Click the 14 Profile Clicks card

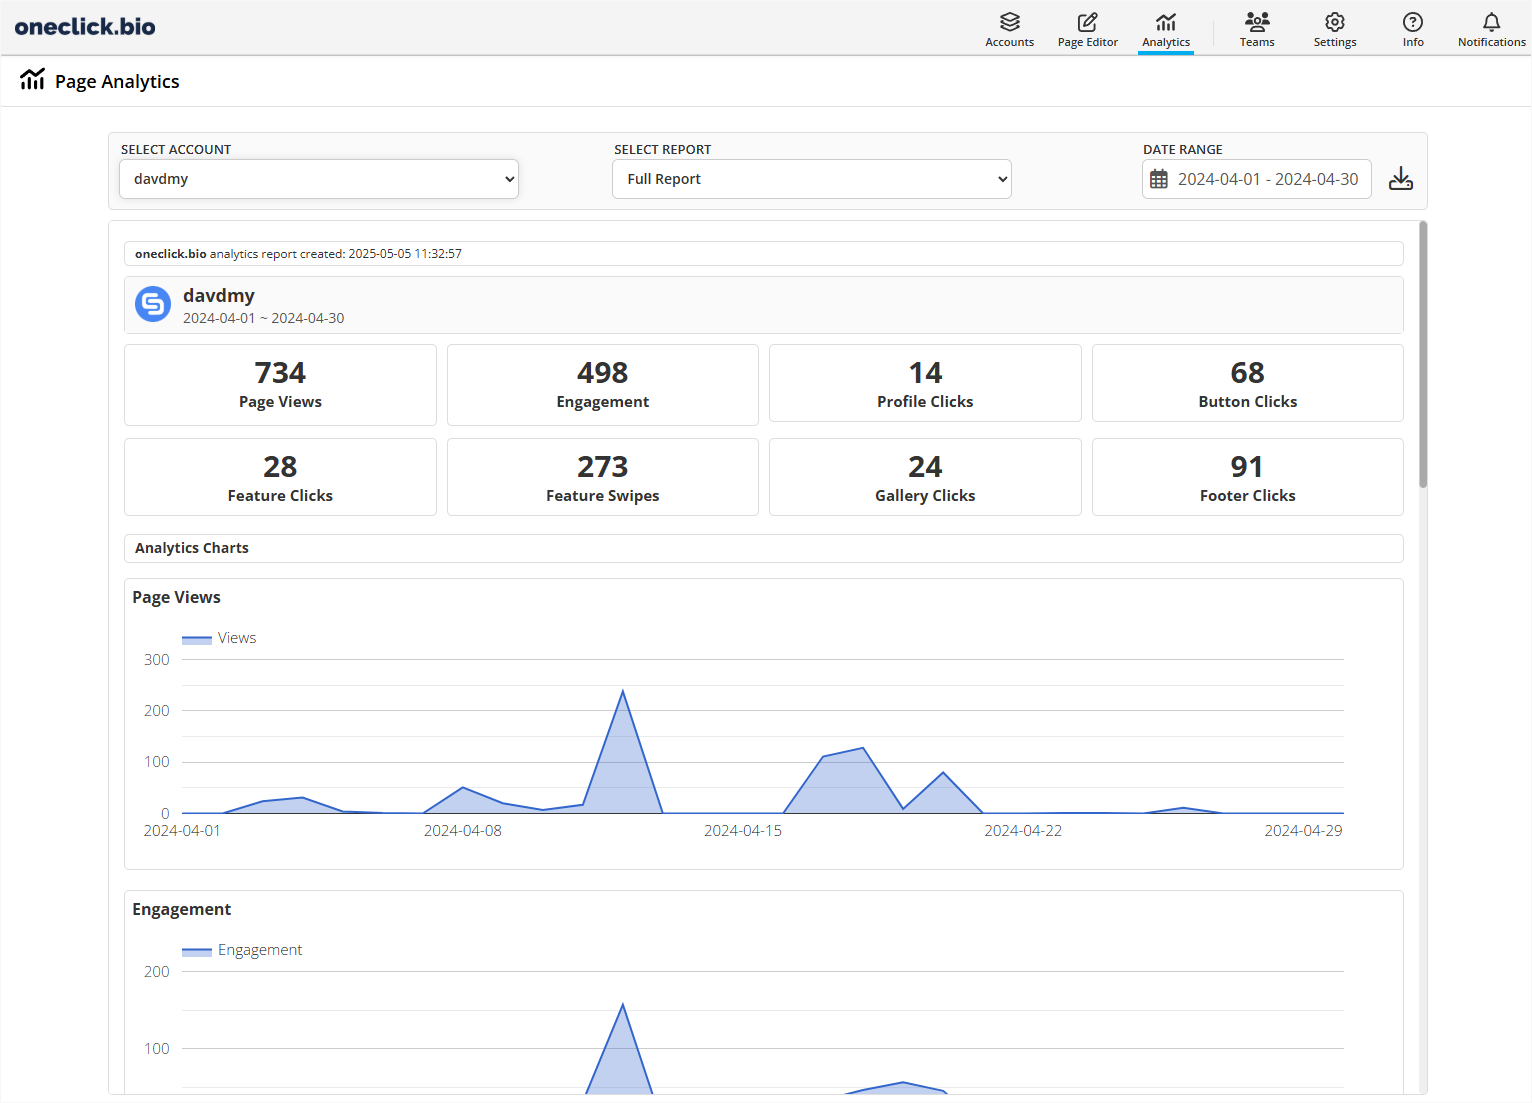[x=925, y=383]
